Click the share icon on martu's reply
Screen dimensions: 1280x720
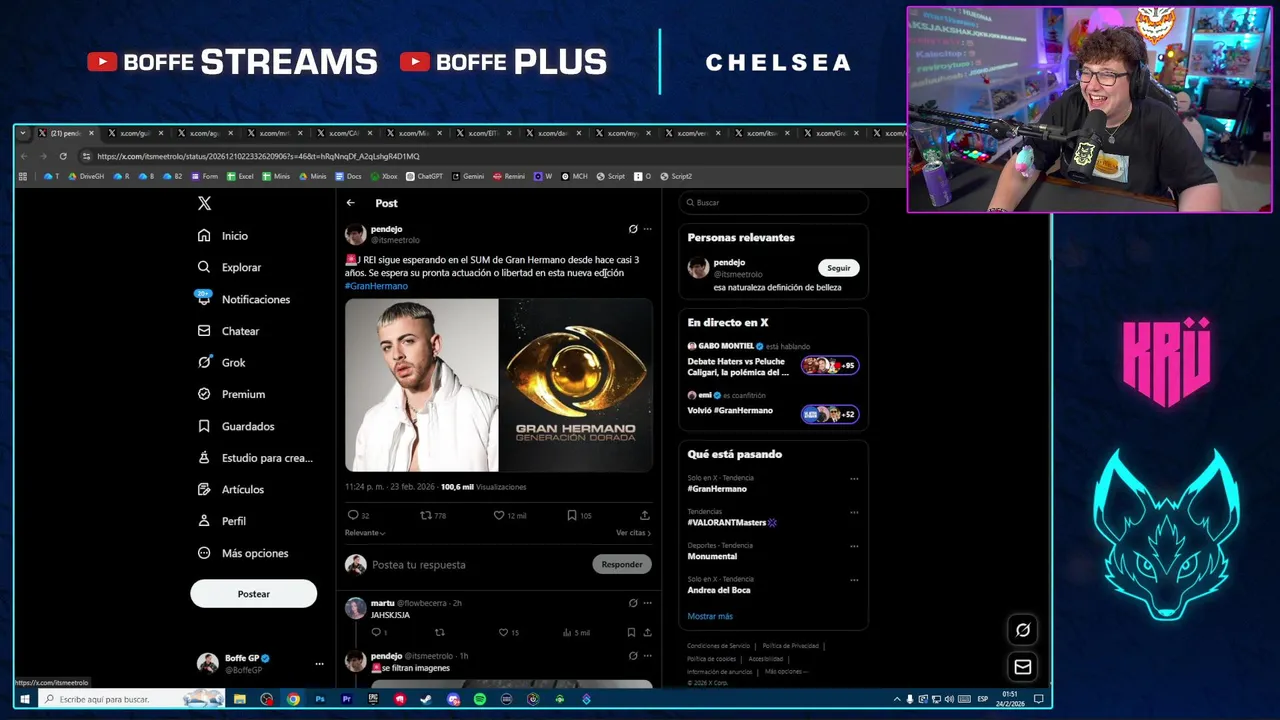tap(647, 632)
